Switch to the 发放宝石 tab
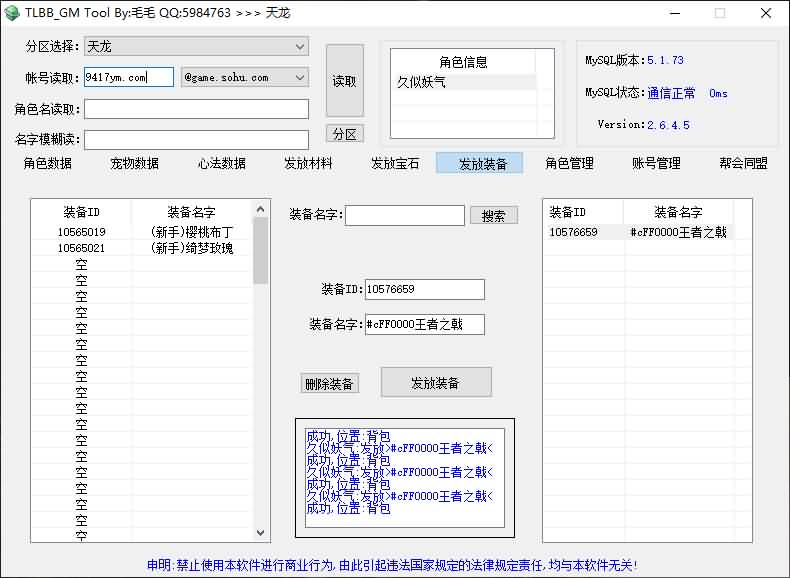Image resolution: width=790 pixels, height=578 pixels. coord(395,163)
